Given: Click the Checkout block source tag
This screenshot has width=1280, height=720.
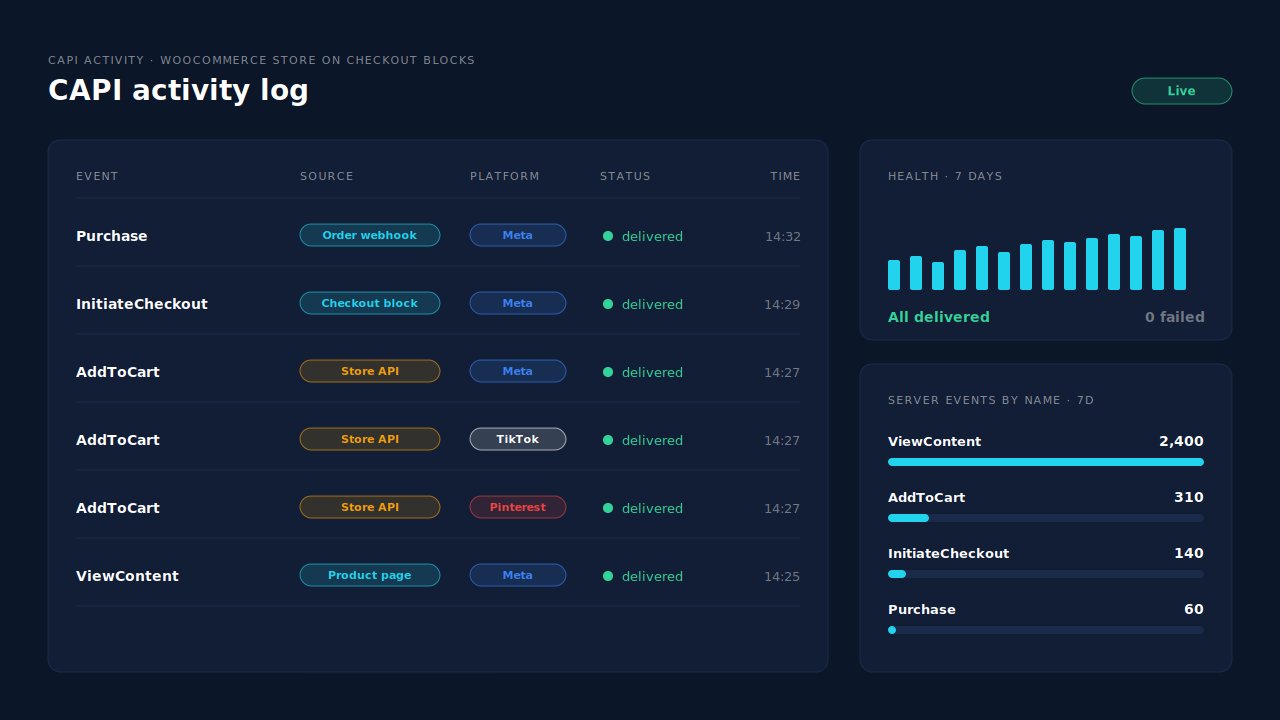Looking at the screenshot, I should pyautogui.click(x=370, y=303).
